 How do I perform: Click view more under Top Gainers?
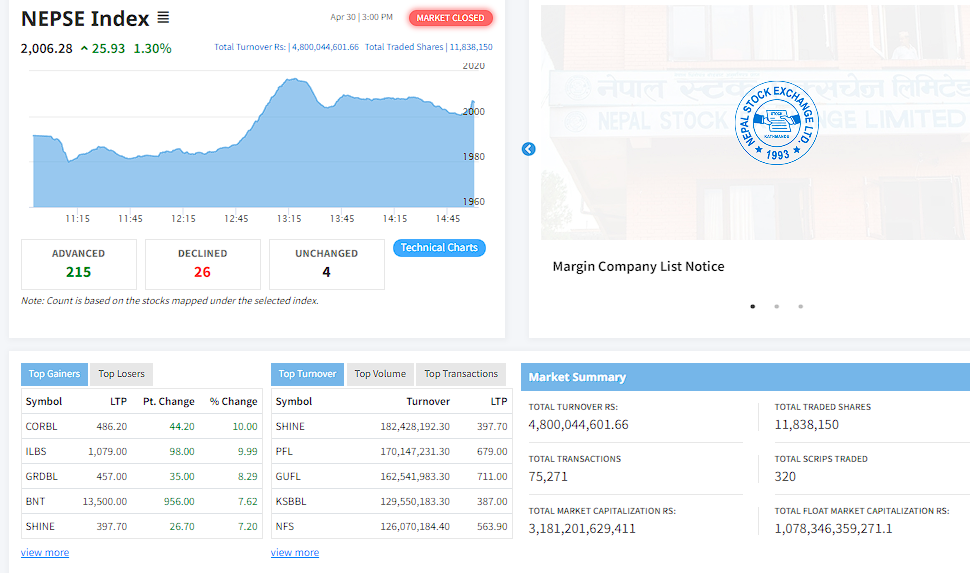[45, 553]
